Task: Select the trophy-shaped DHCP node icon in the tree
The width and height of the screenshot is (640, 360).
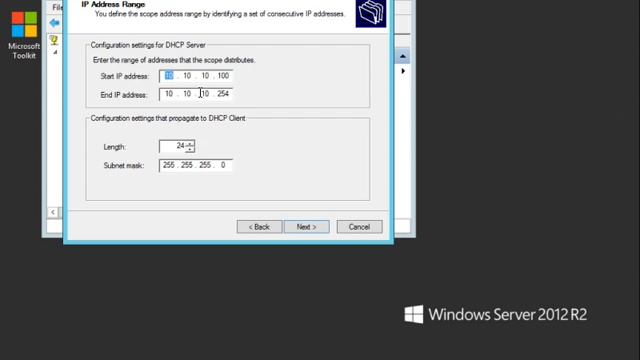Action: (x=54, y=40)
